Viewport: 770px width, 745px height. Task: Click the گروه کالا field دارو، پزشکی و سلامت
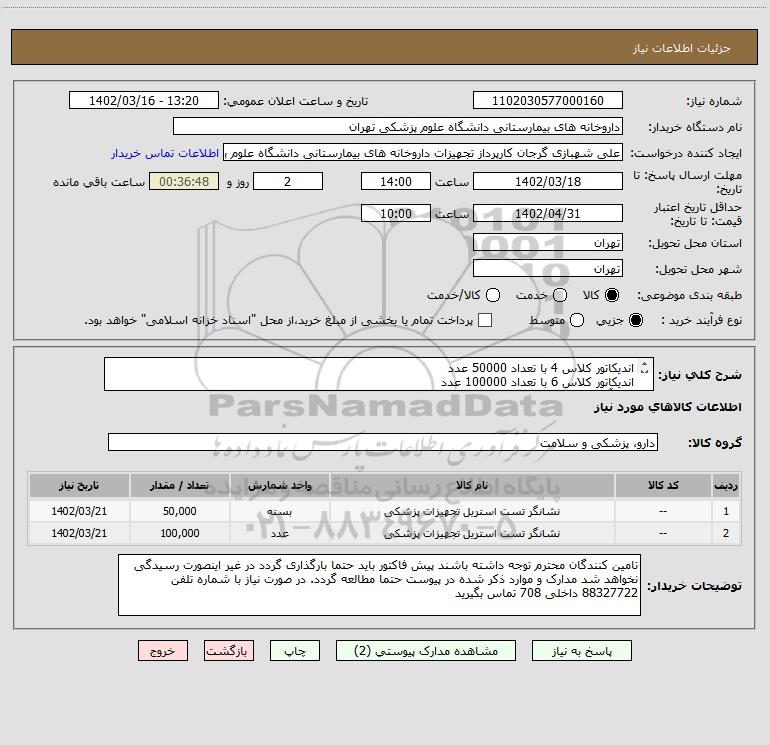click(x=383, y=442)
